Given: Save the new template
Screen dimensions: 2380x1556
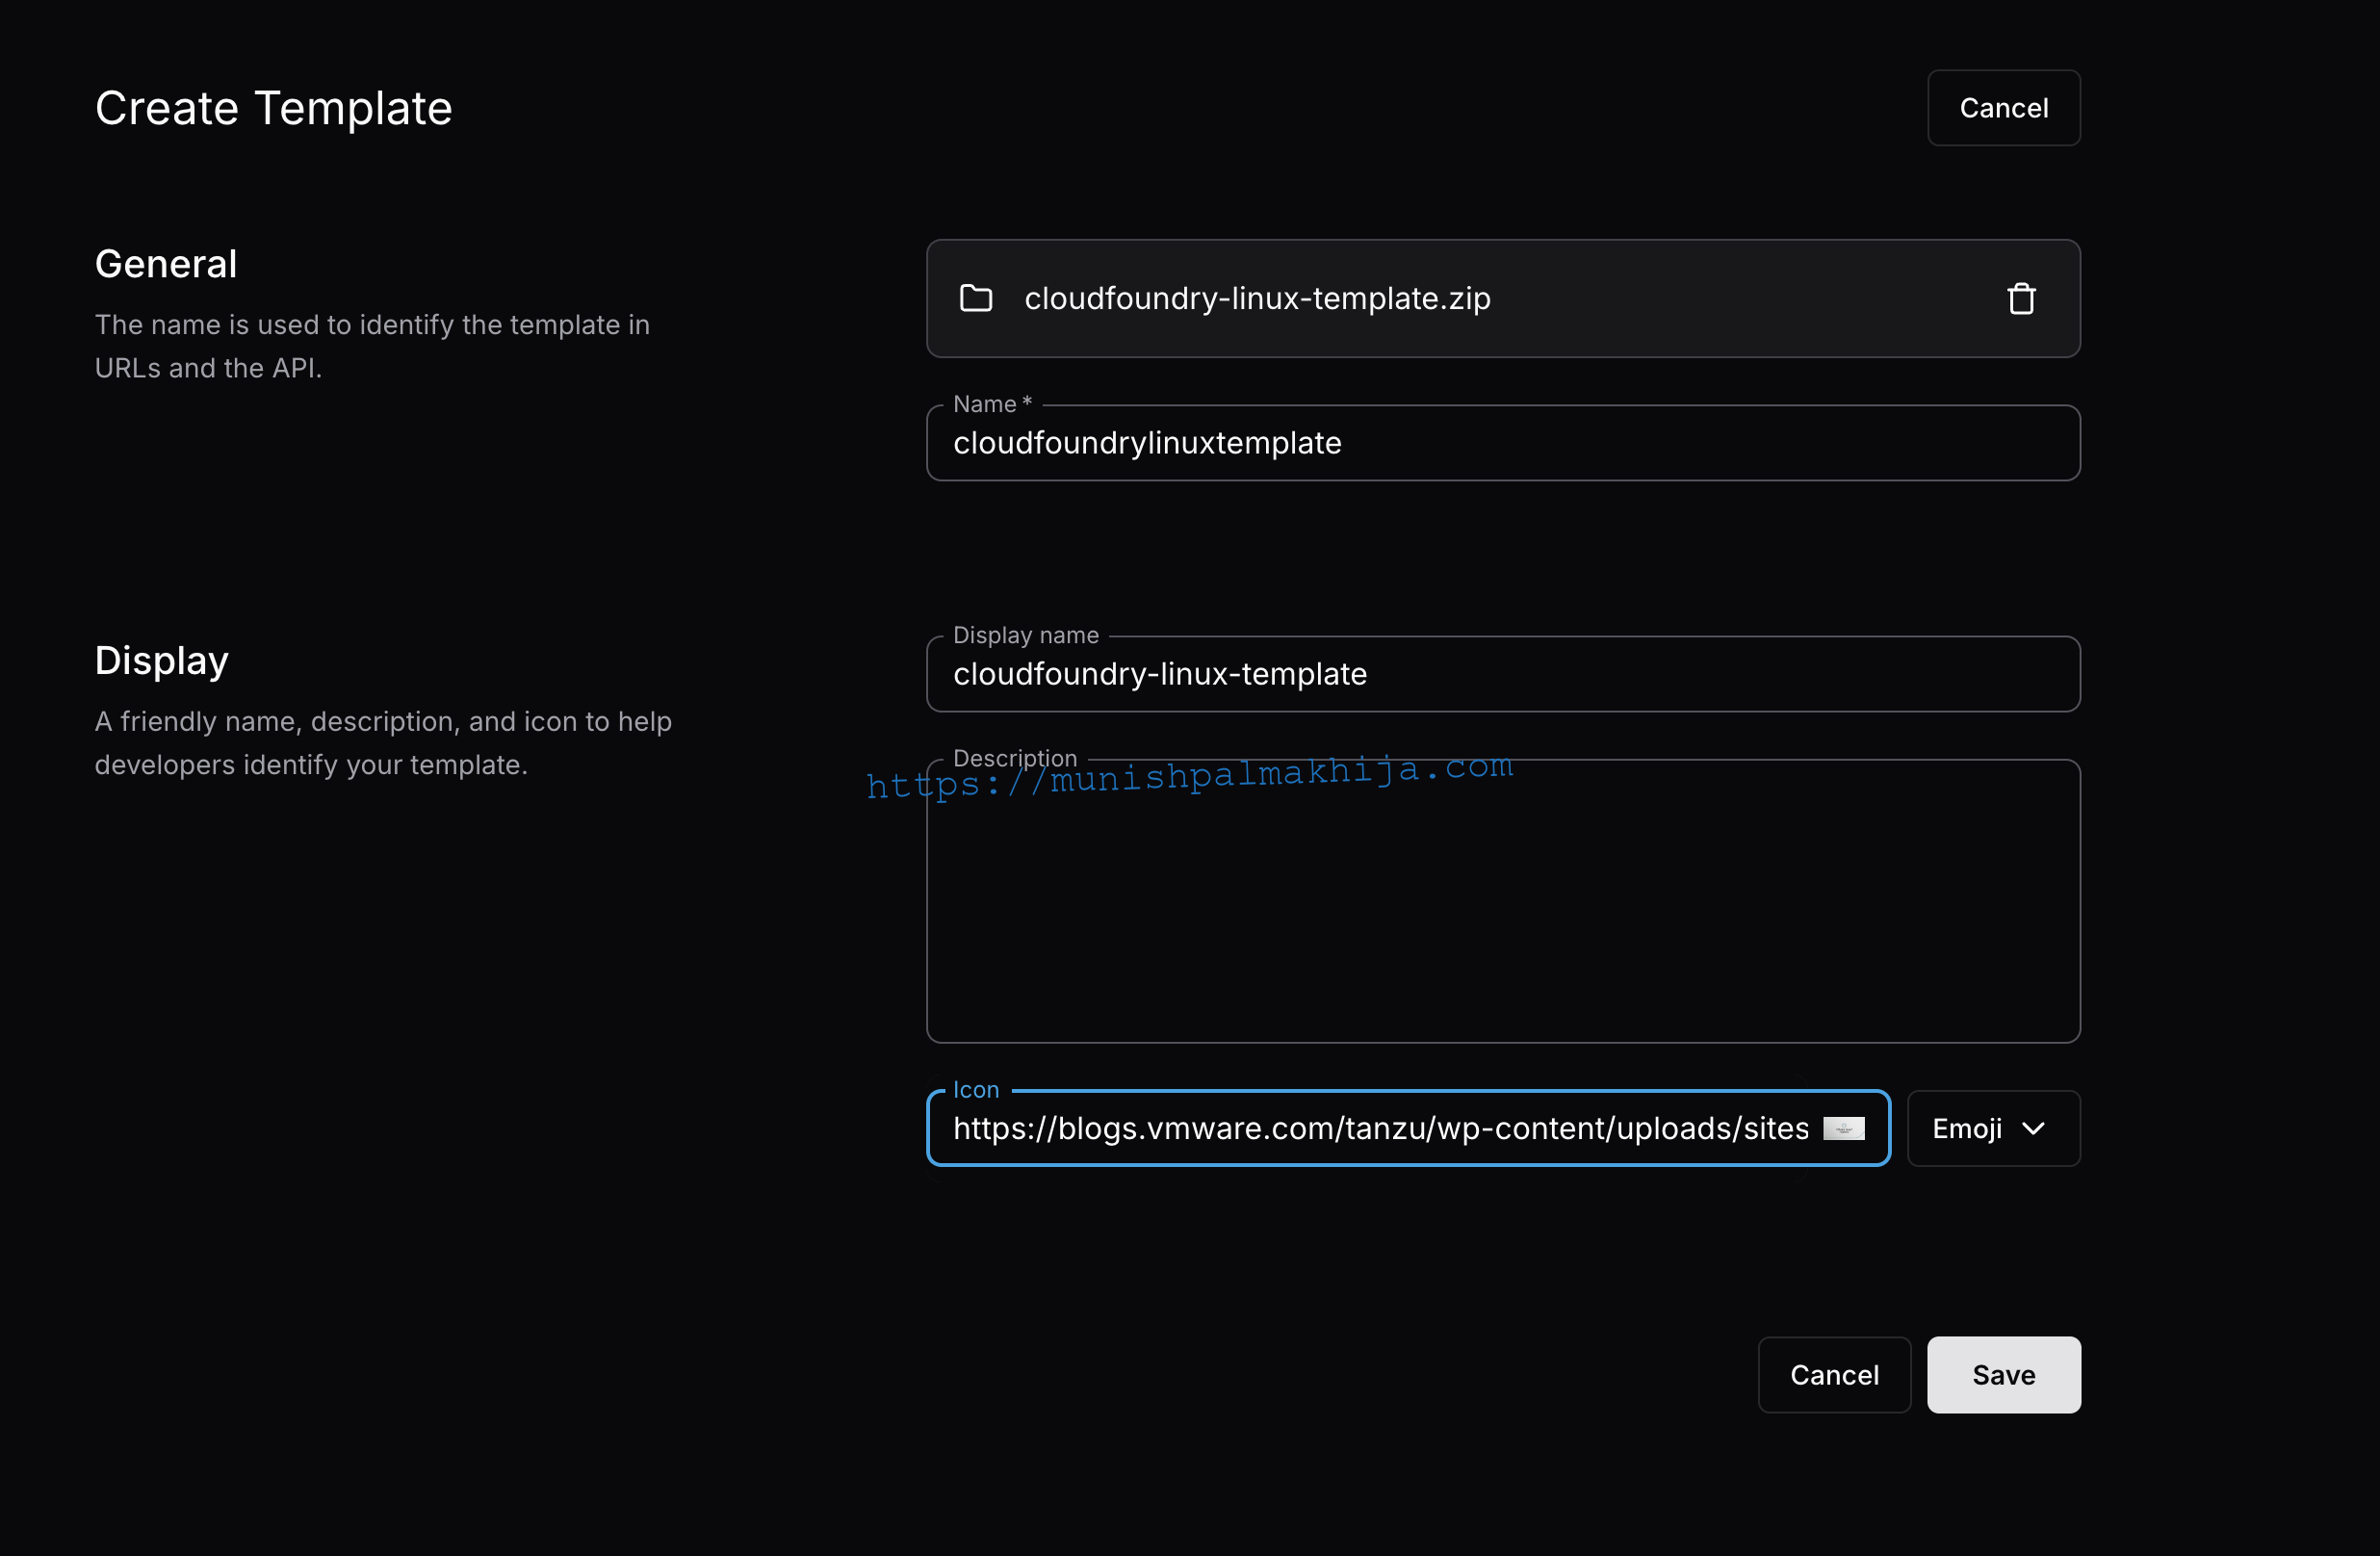Looking at the screenshot, I should coord(2003,1375).
